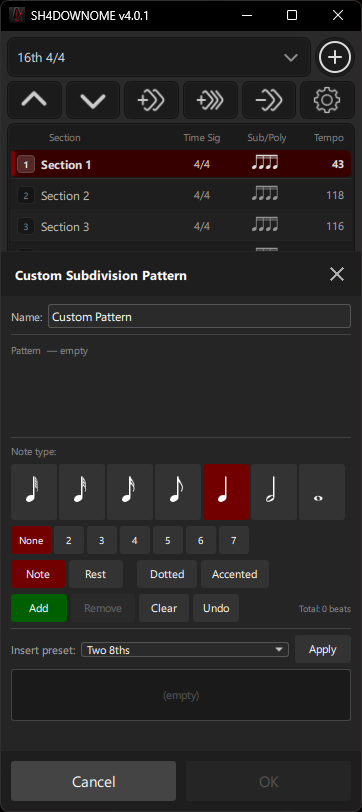Maximize the SH4DOWNOME window
Viewport: 362px width, 812px height.
tap(292, 16)
